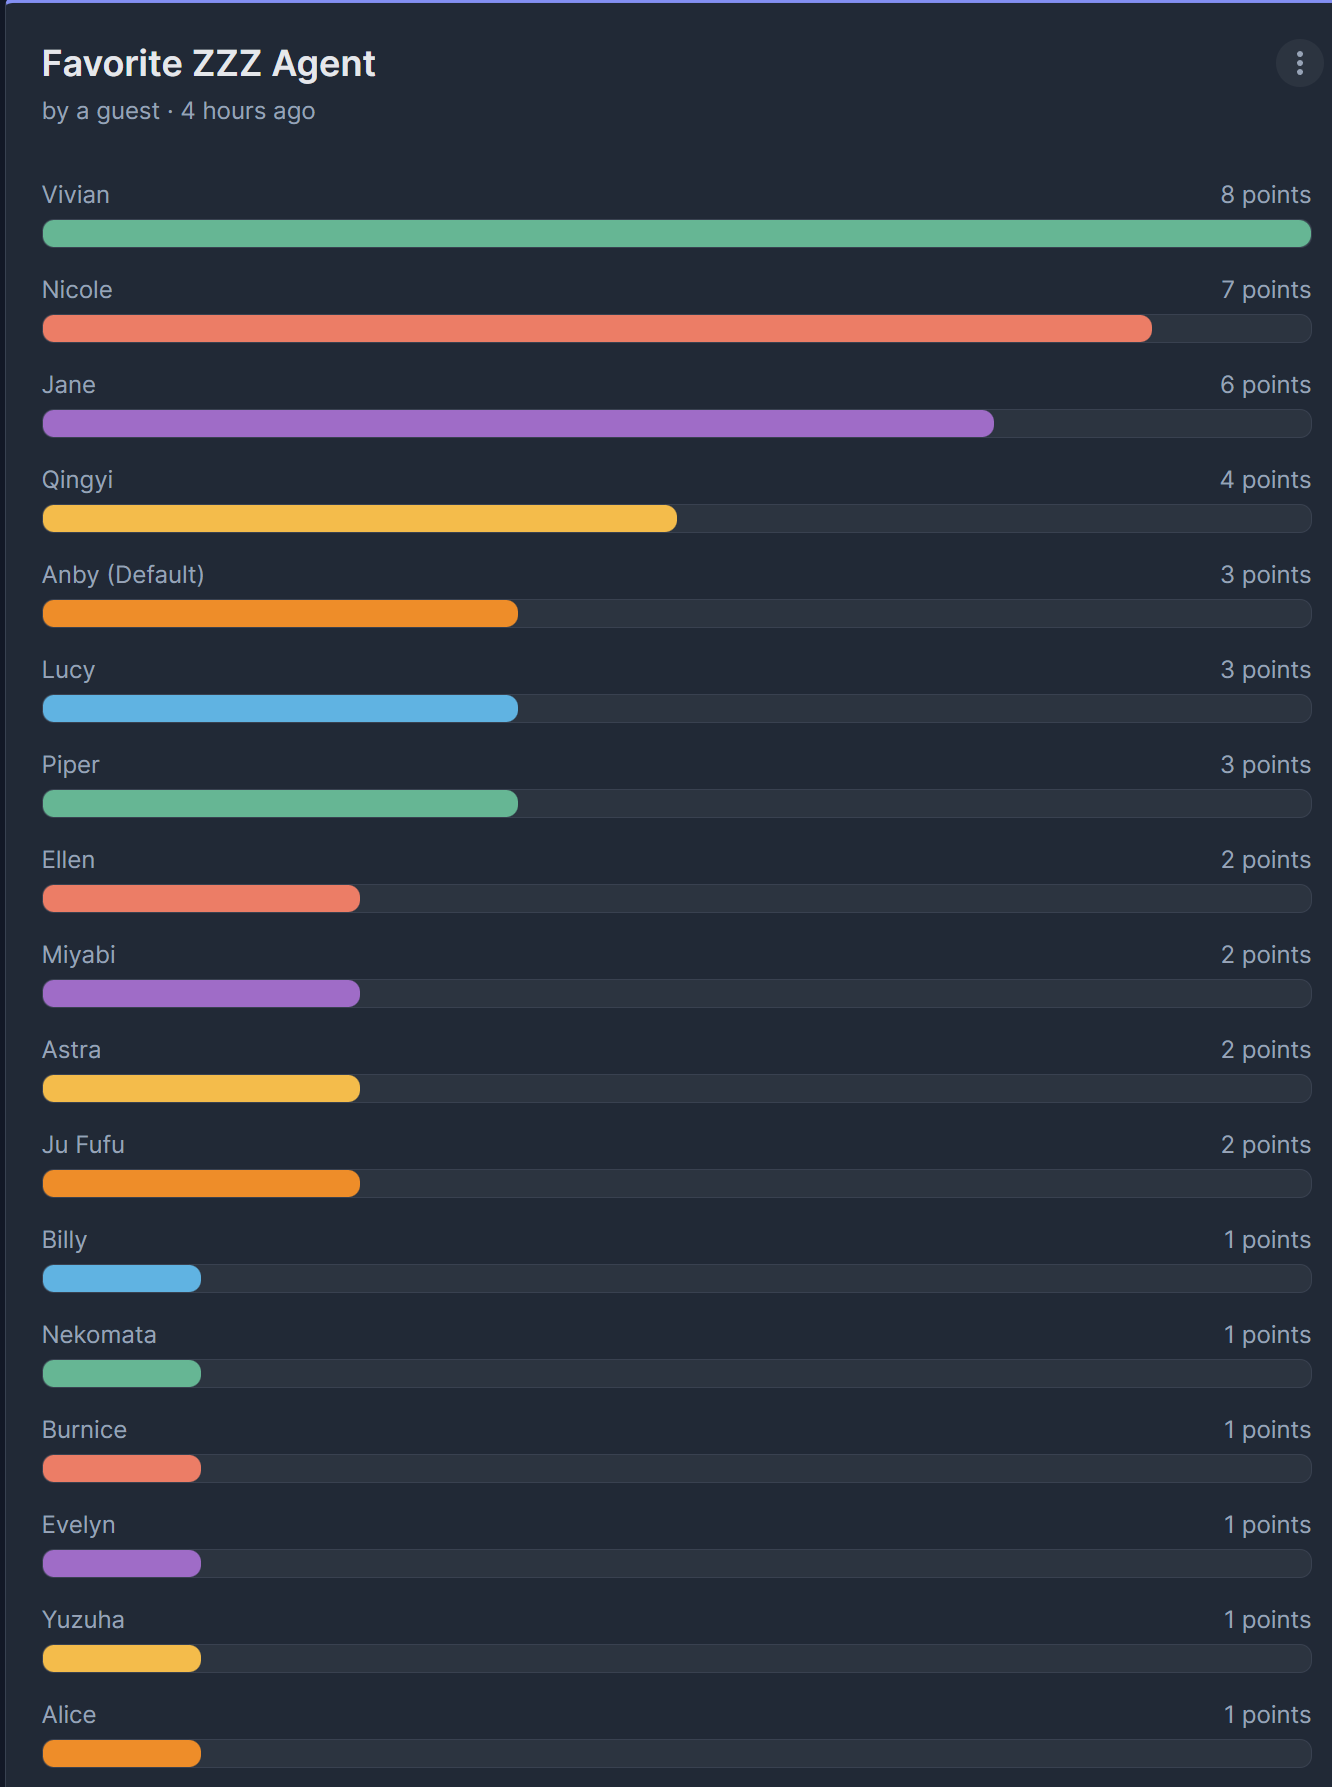
Task: Select the Evelyn option label
Action: point(78,1525)
